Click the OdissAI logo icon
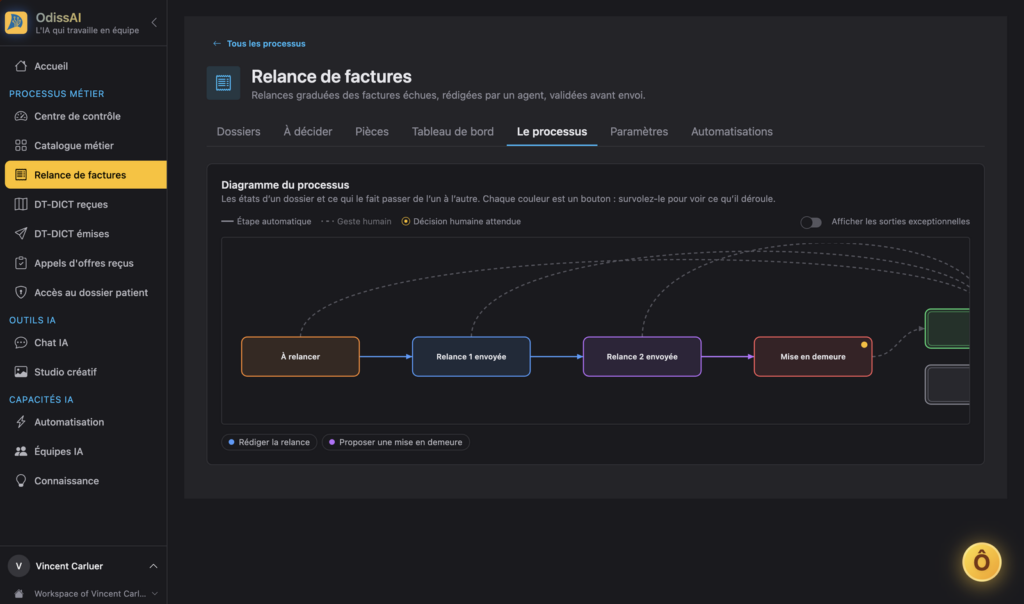Viewport: 1024px width, 604px height. click(x=16, y=22)
